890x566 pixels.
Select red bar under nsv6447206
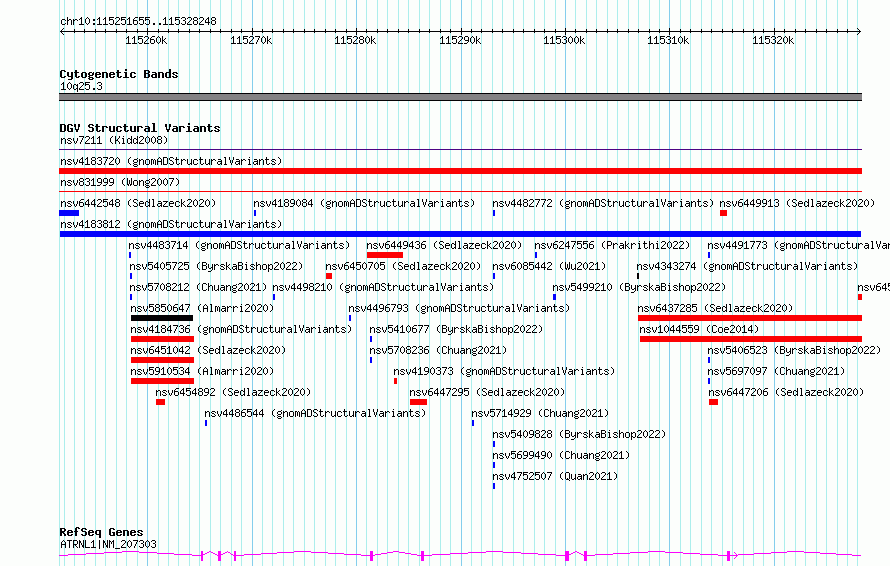[713, 402]
